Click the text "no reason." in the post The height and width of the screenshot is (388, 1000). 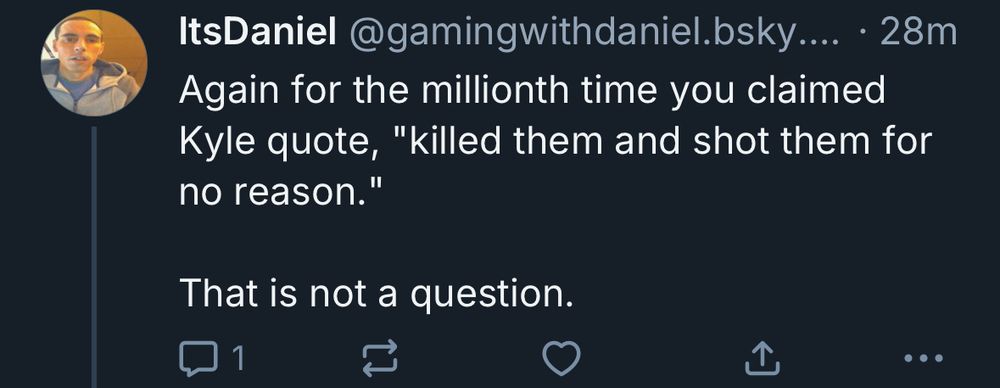[x=280, y=191]
